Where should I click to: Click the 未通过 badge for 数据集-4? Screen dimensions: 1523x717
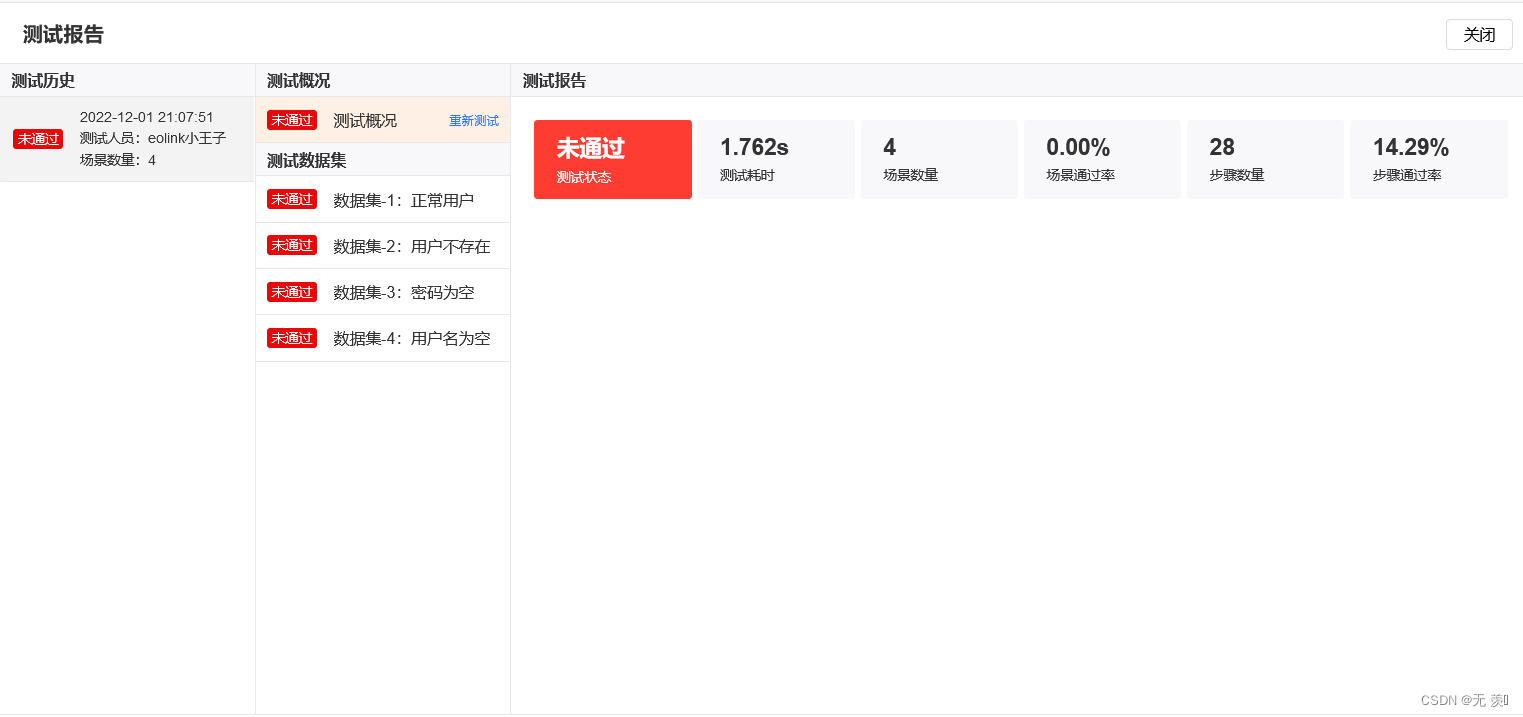coord(291,337)
